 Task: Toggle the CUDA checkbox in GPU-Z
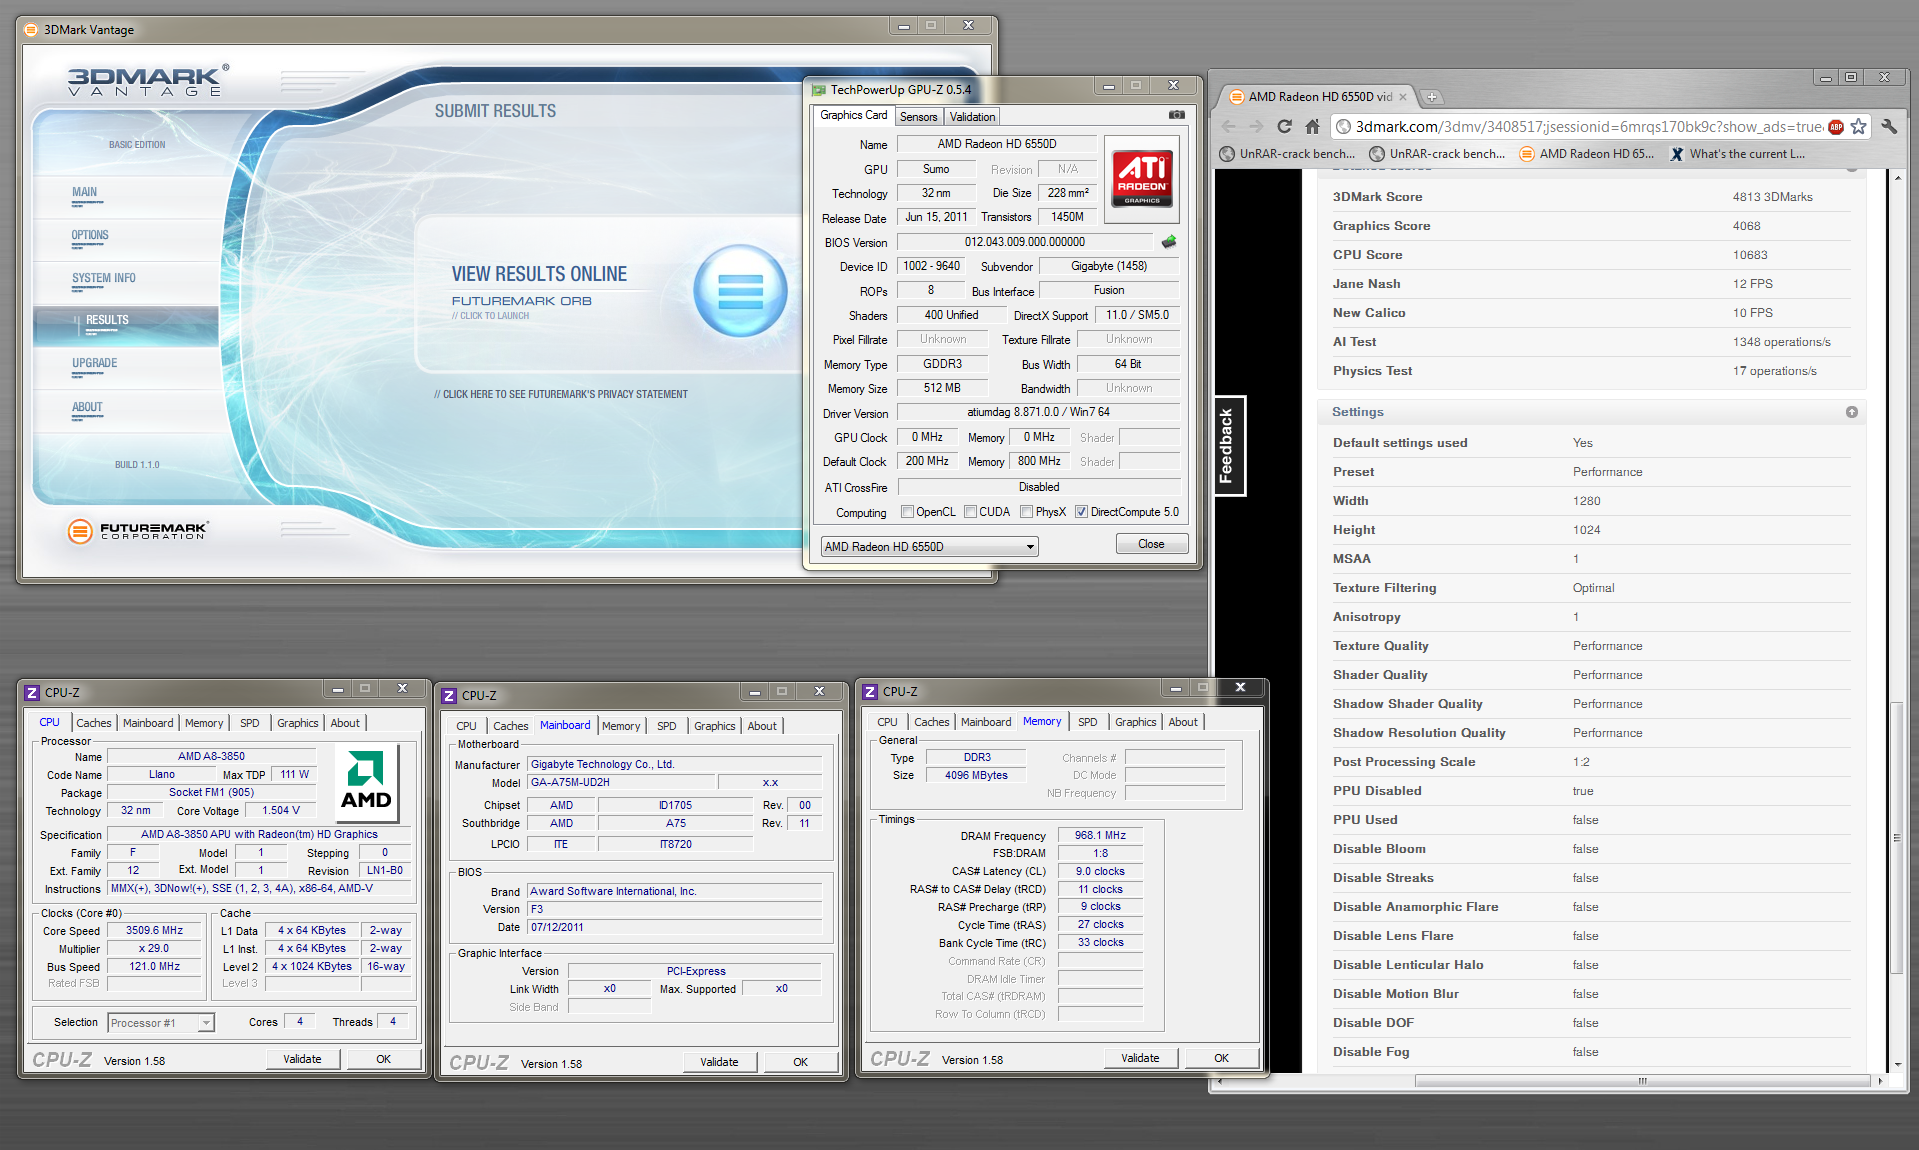(970, 512)
